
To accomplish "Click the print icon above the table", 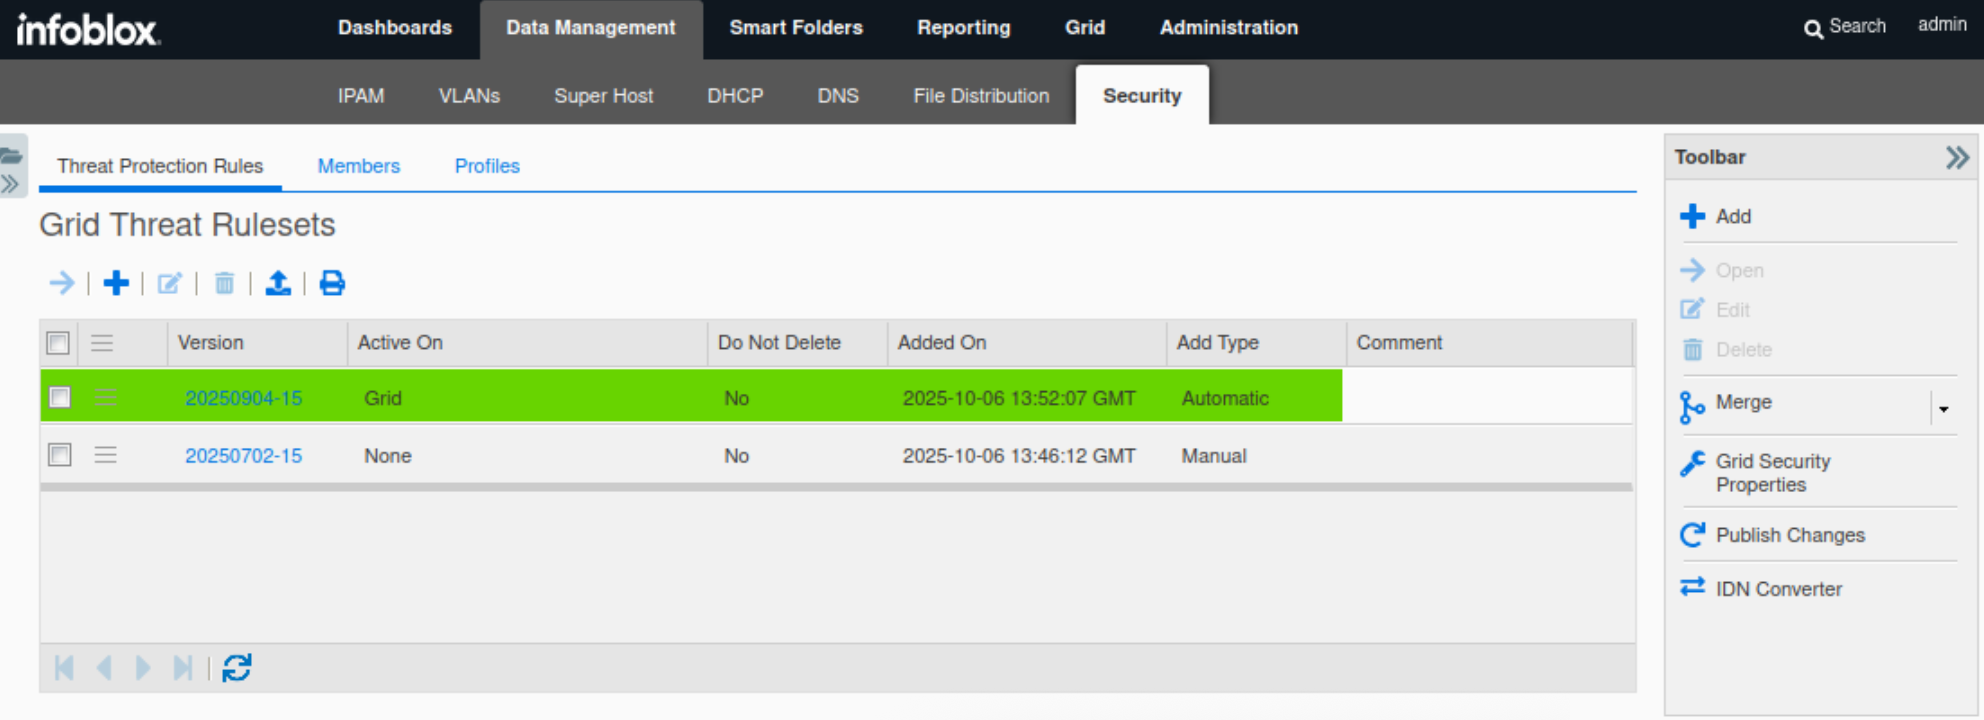I will (x=332, y=284).
